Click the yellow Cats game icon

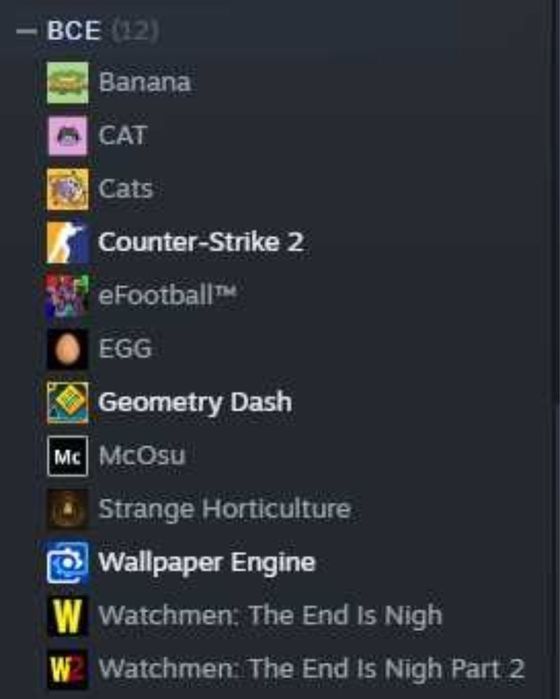(67, 189)
